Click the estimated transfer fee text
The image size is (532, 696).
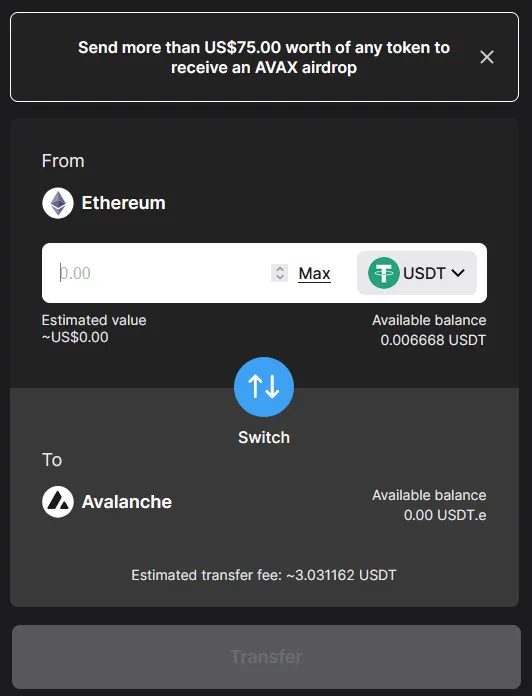pyautogui.click(x=264, y=575)
